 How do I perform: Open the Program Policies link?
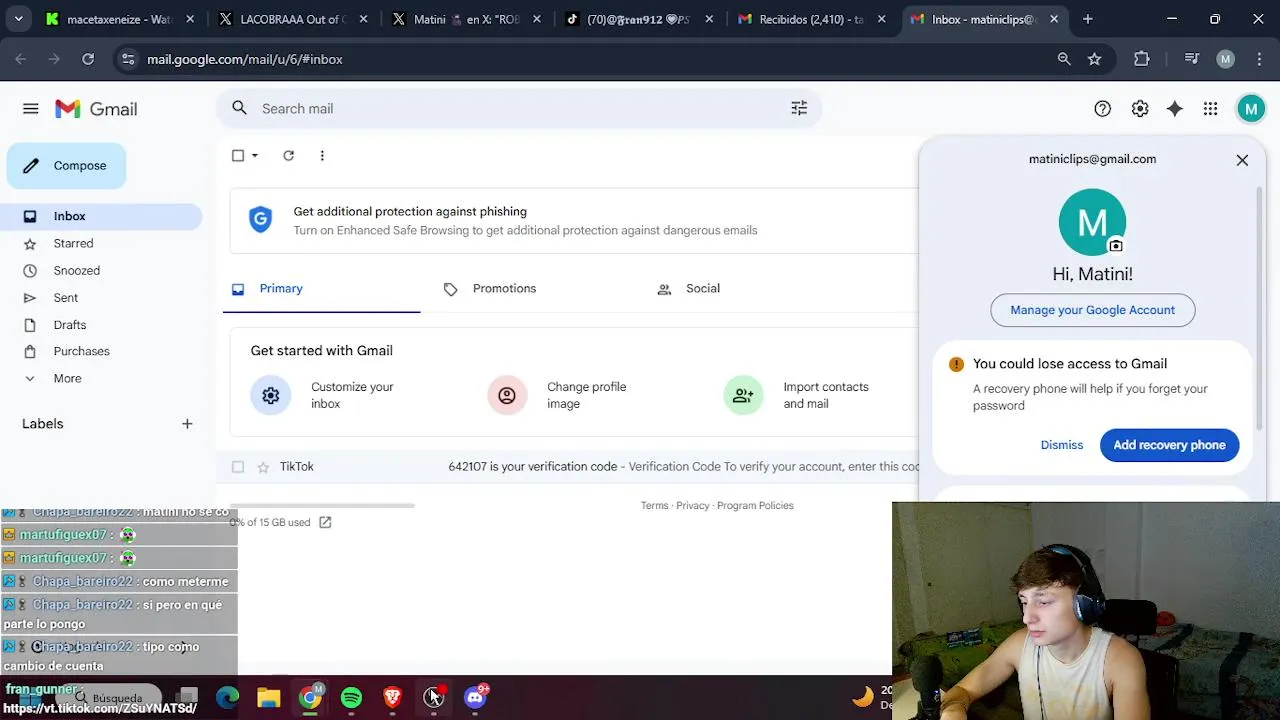tap(755, 505)
